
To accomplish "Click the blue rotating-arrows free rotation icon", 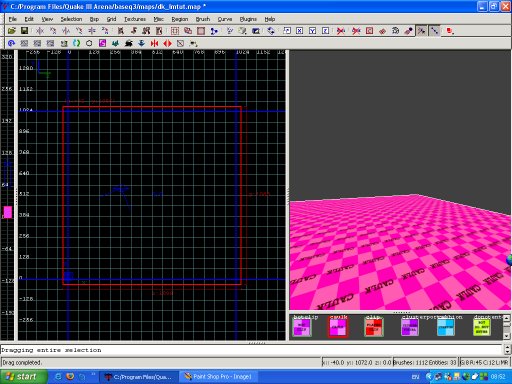I will [x=271, y=31].
